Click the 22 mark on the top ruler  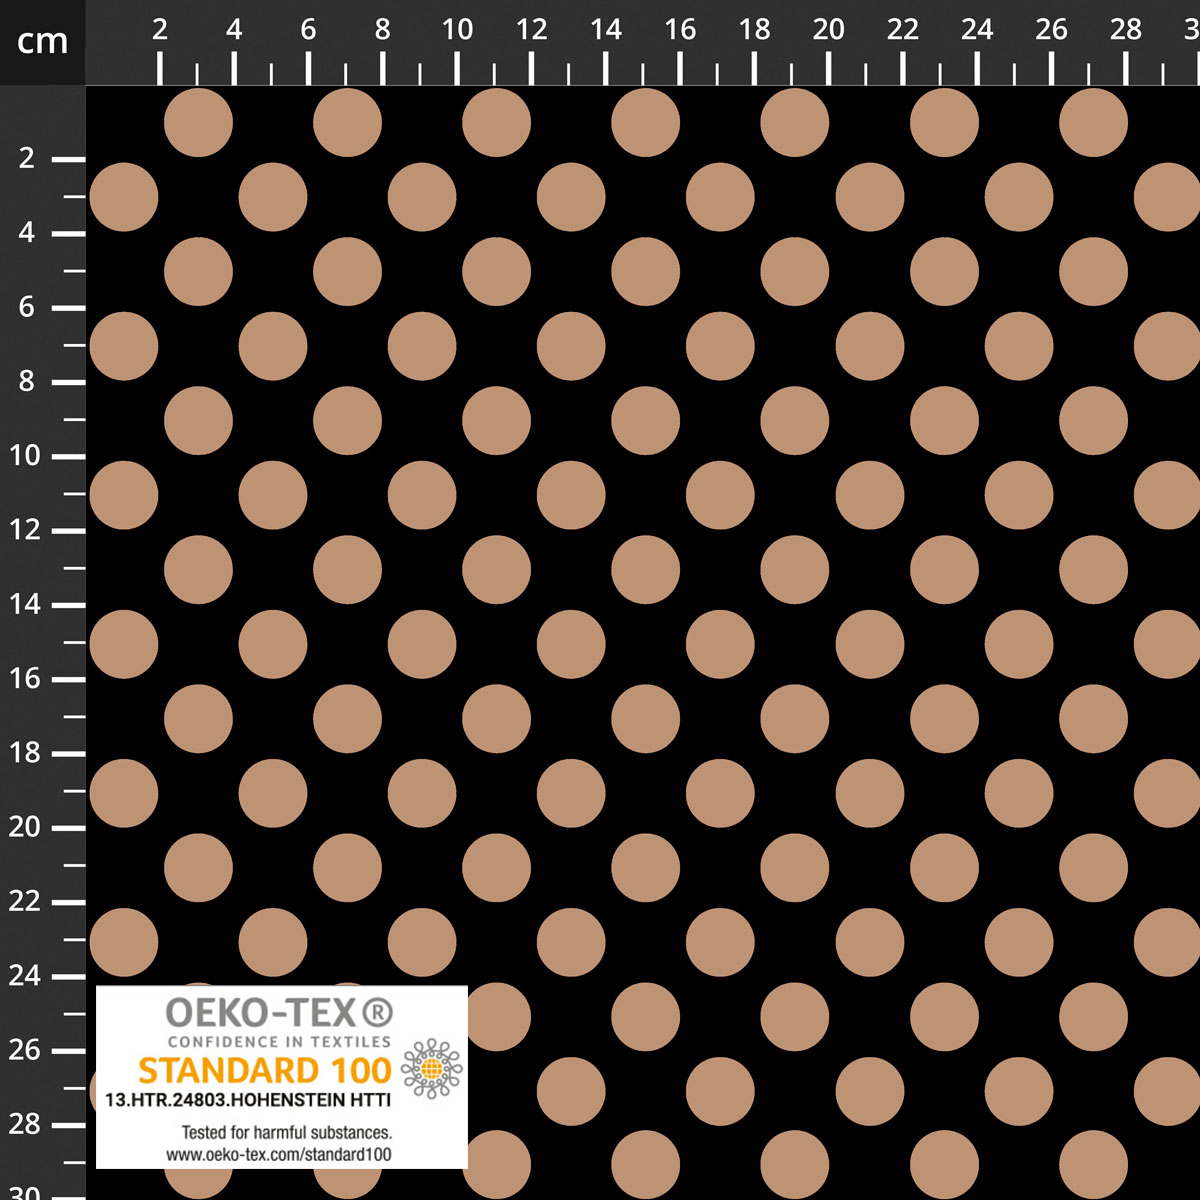903,30
